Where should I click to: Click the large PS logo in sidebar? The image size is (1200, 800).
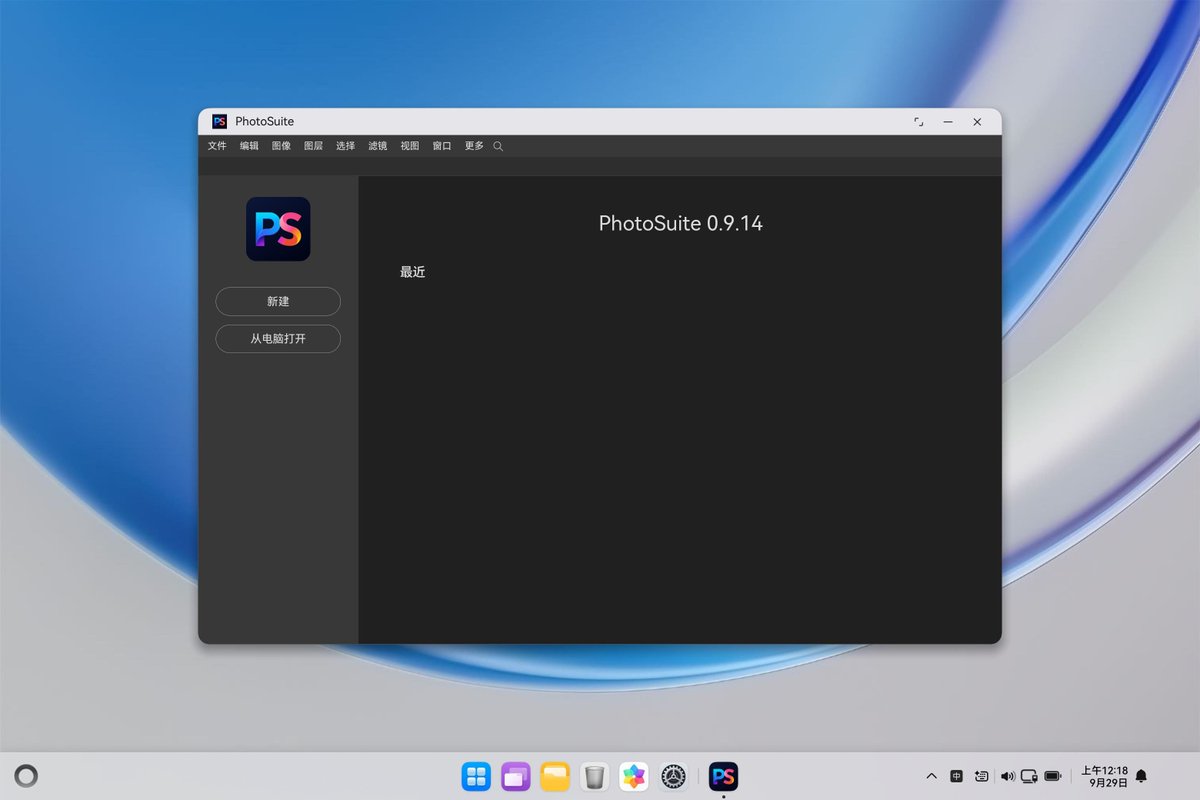pos(278,229)
